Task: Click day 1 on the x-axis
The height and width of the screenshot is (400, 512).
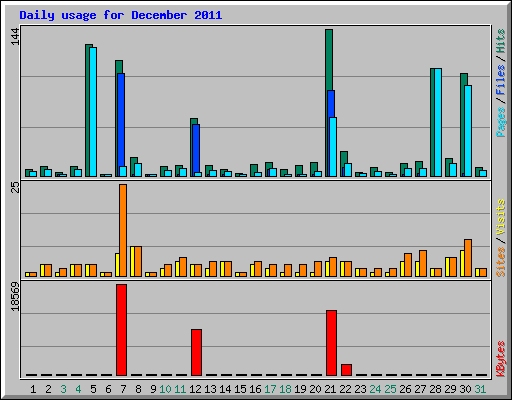Action: 33,389
